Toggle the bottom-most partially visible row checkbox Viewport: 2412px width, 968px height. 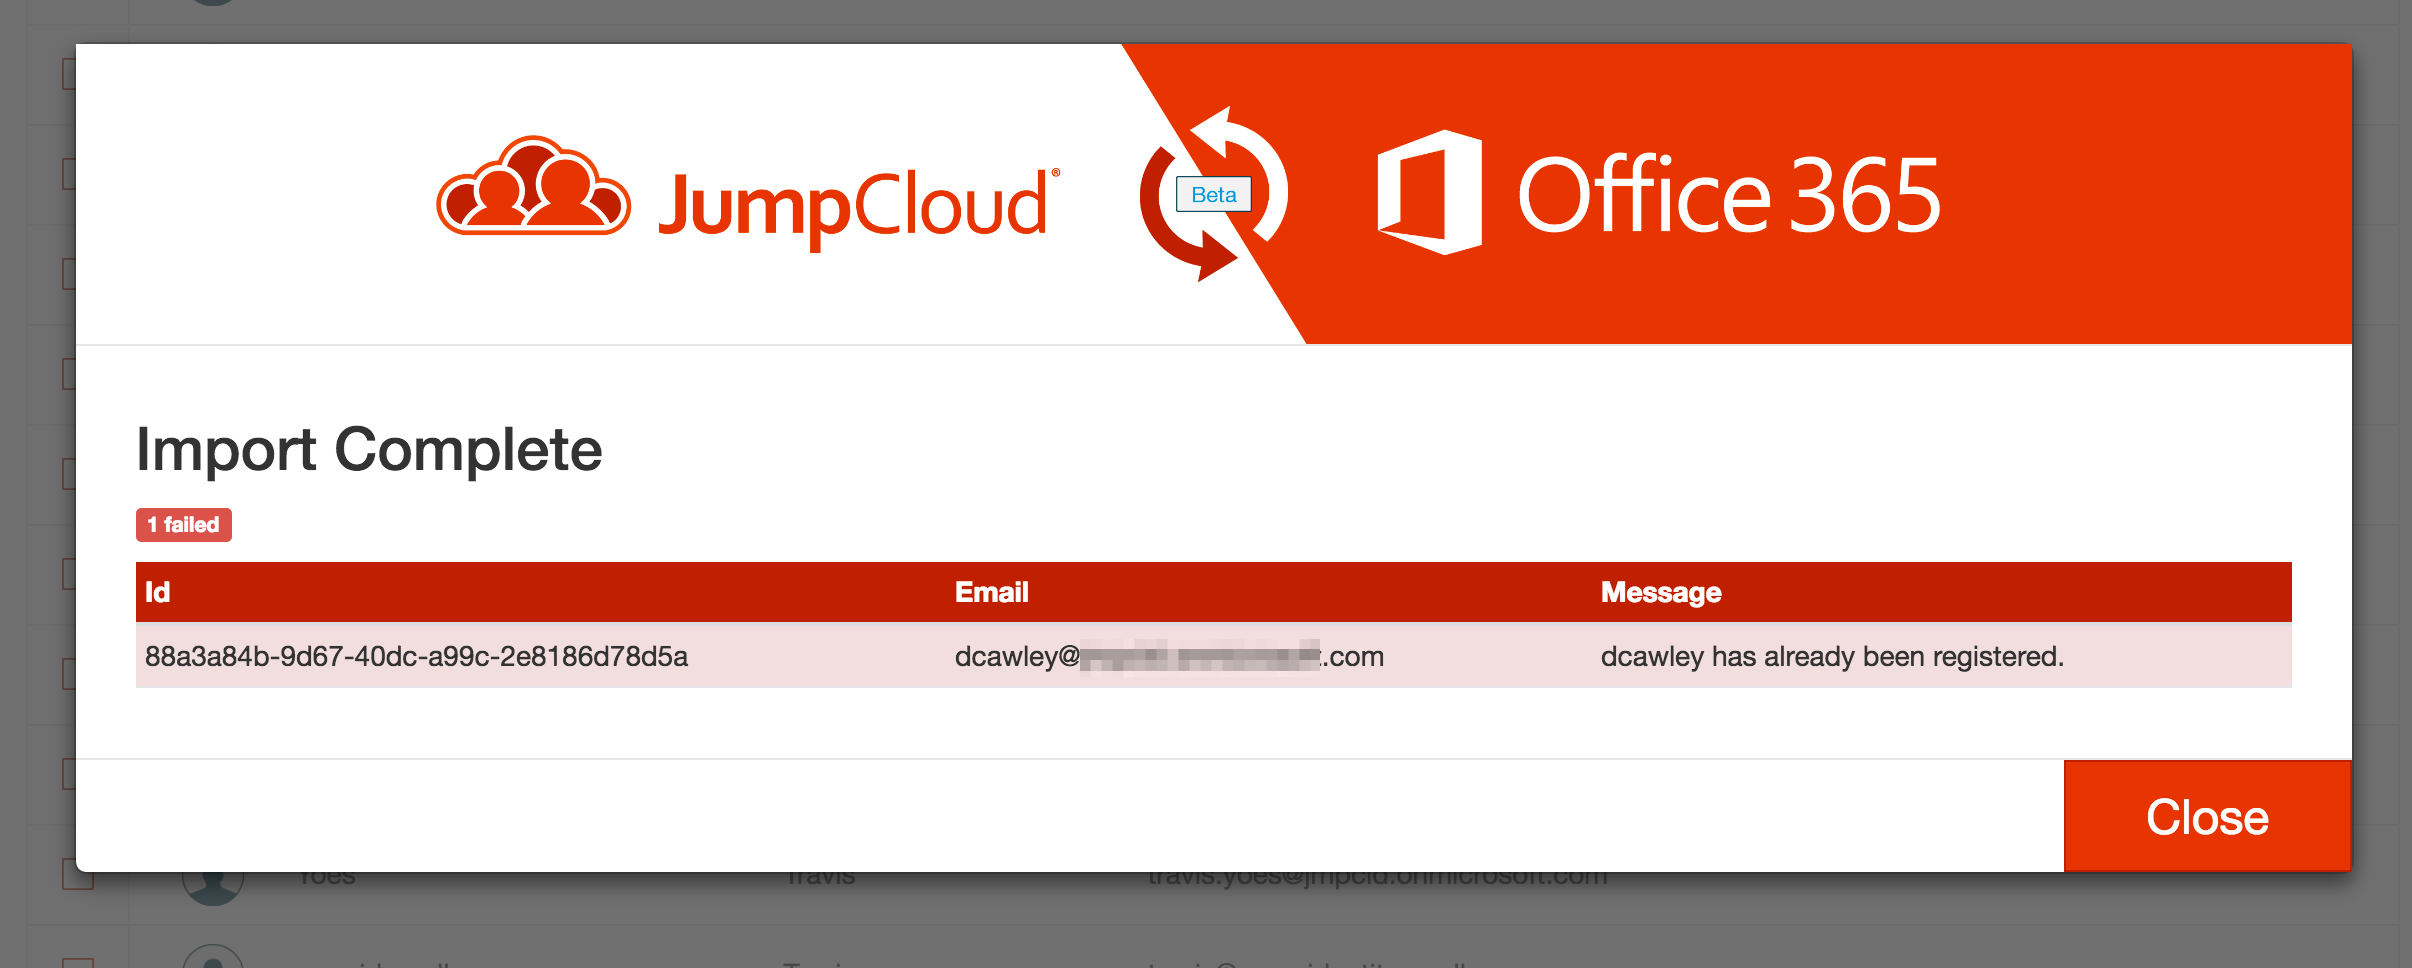coord(77,962)
